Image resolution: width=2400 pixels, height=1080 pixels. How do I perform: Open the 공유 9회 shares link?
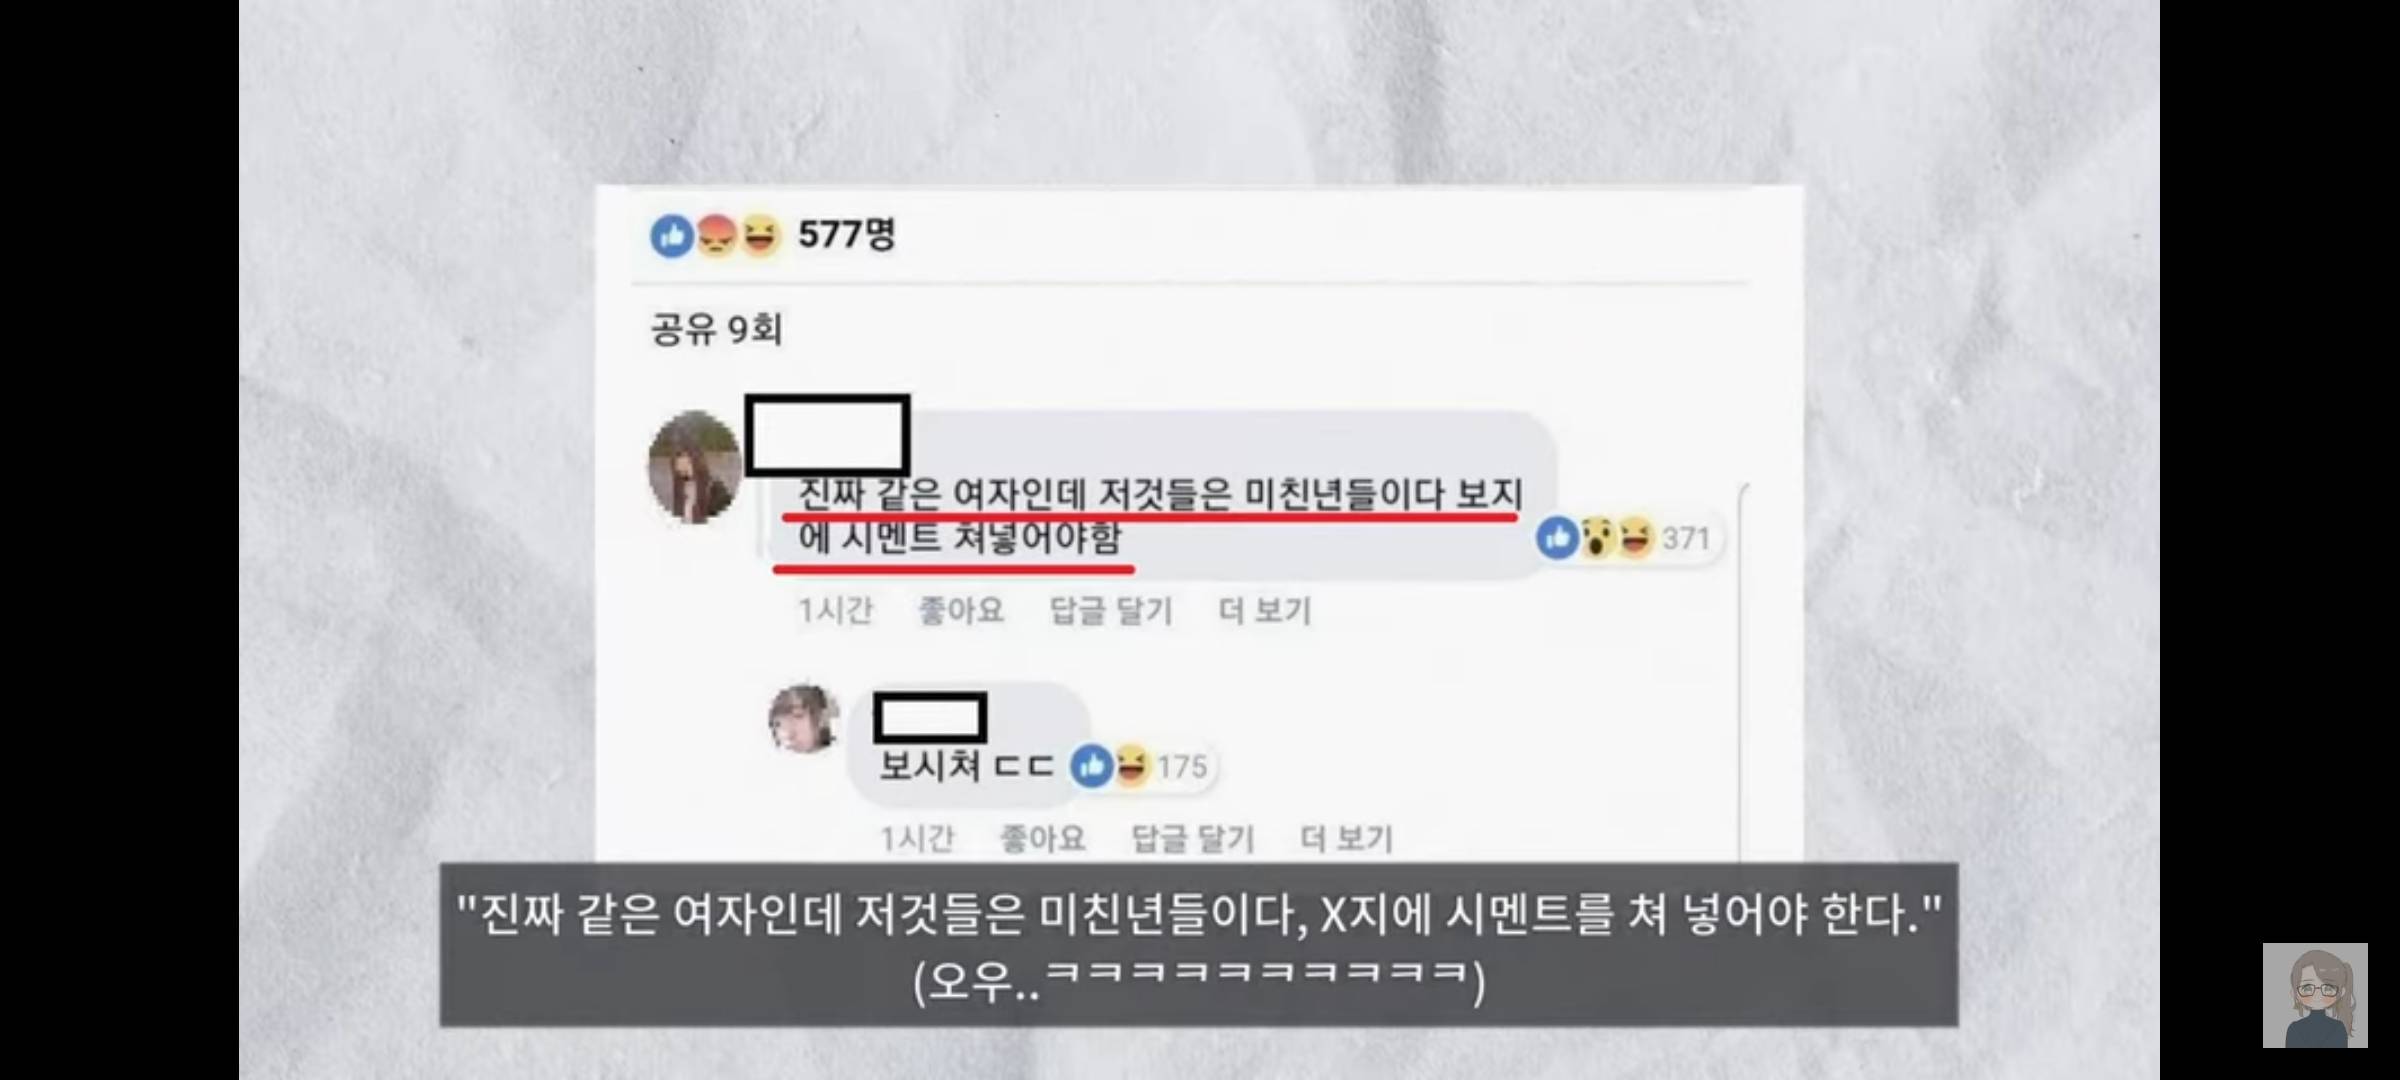click(x=716, y=329)
